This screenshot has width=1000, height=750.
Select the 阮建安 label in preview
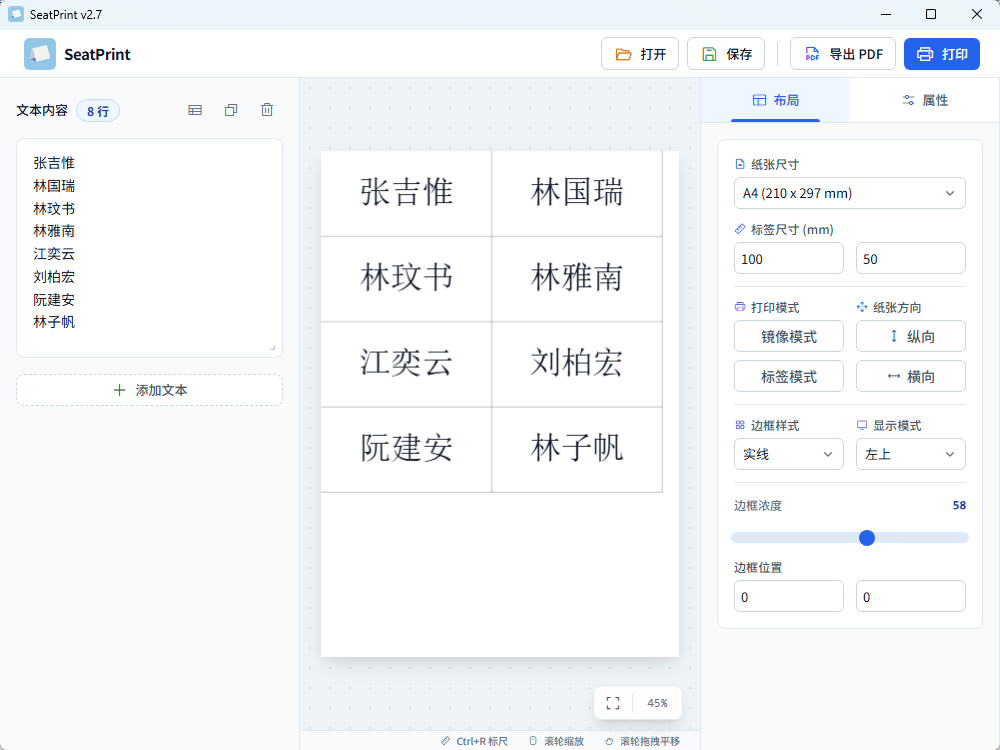point(406,450)
